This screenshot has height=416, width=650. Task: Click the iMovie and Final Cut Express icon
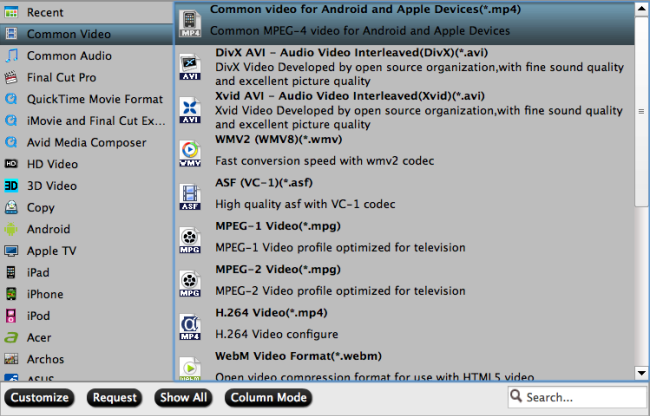click(x=11, y=121)
